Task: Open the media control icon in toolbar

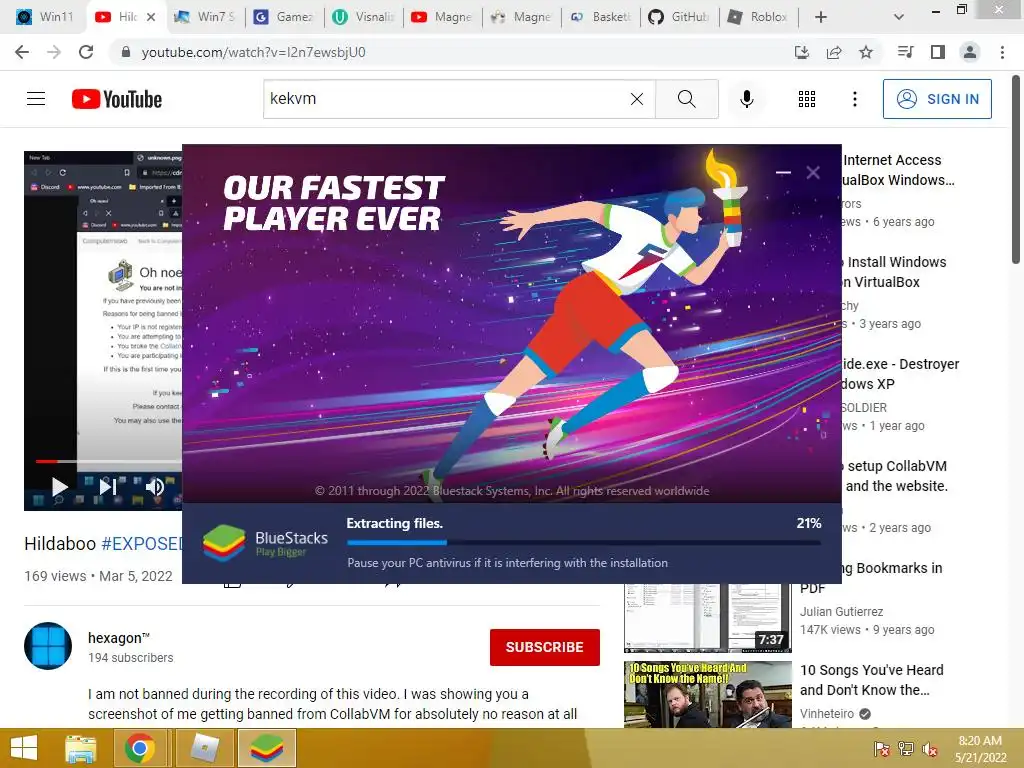Action: coord(905,52)
